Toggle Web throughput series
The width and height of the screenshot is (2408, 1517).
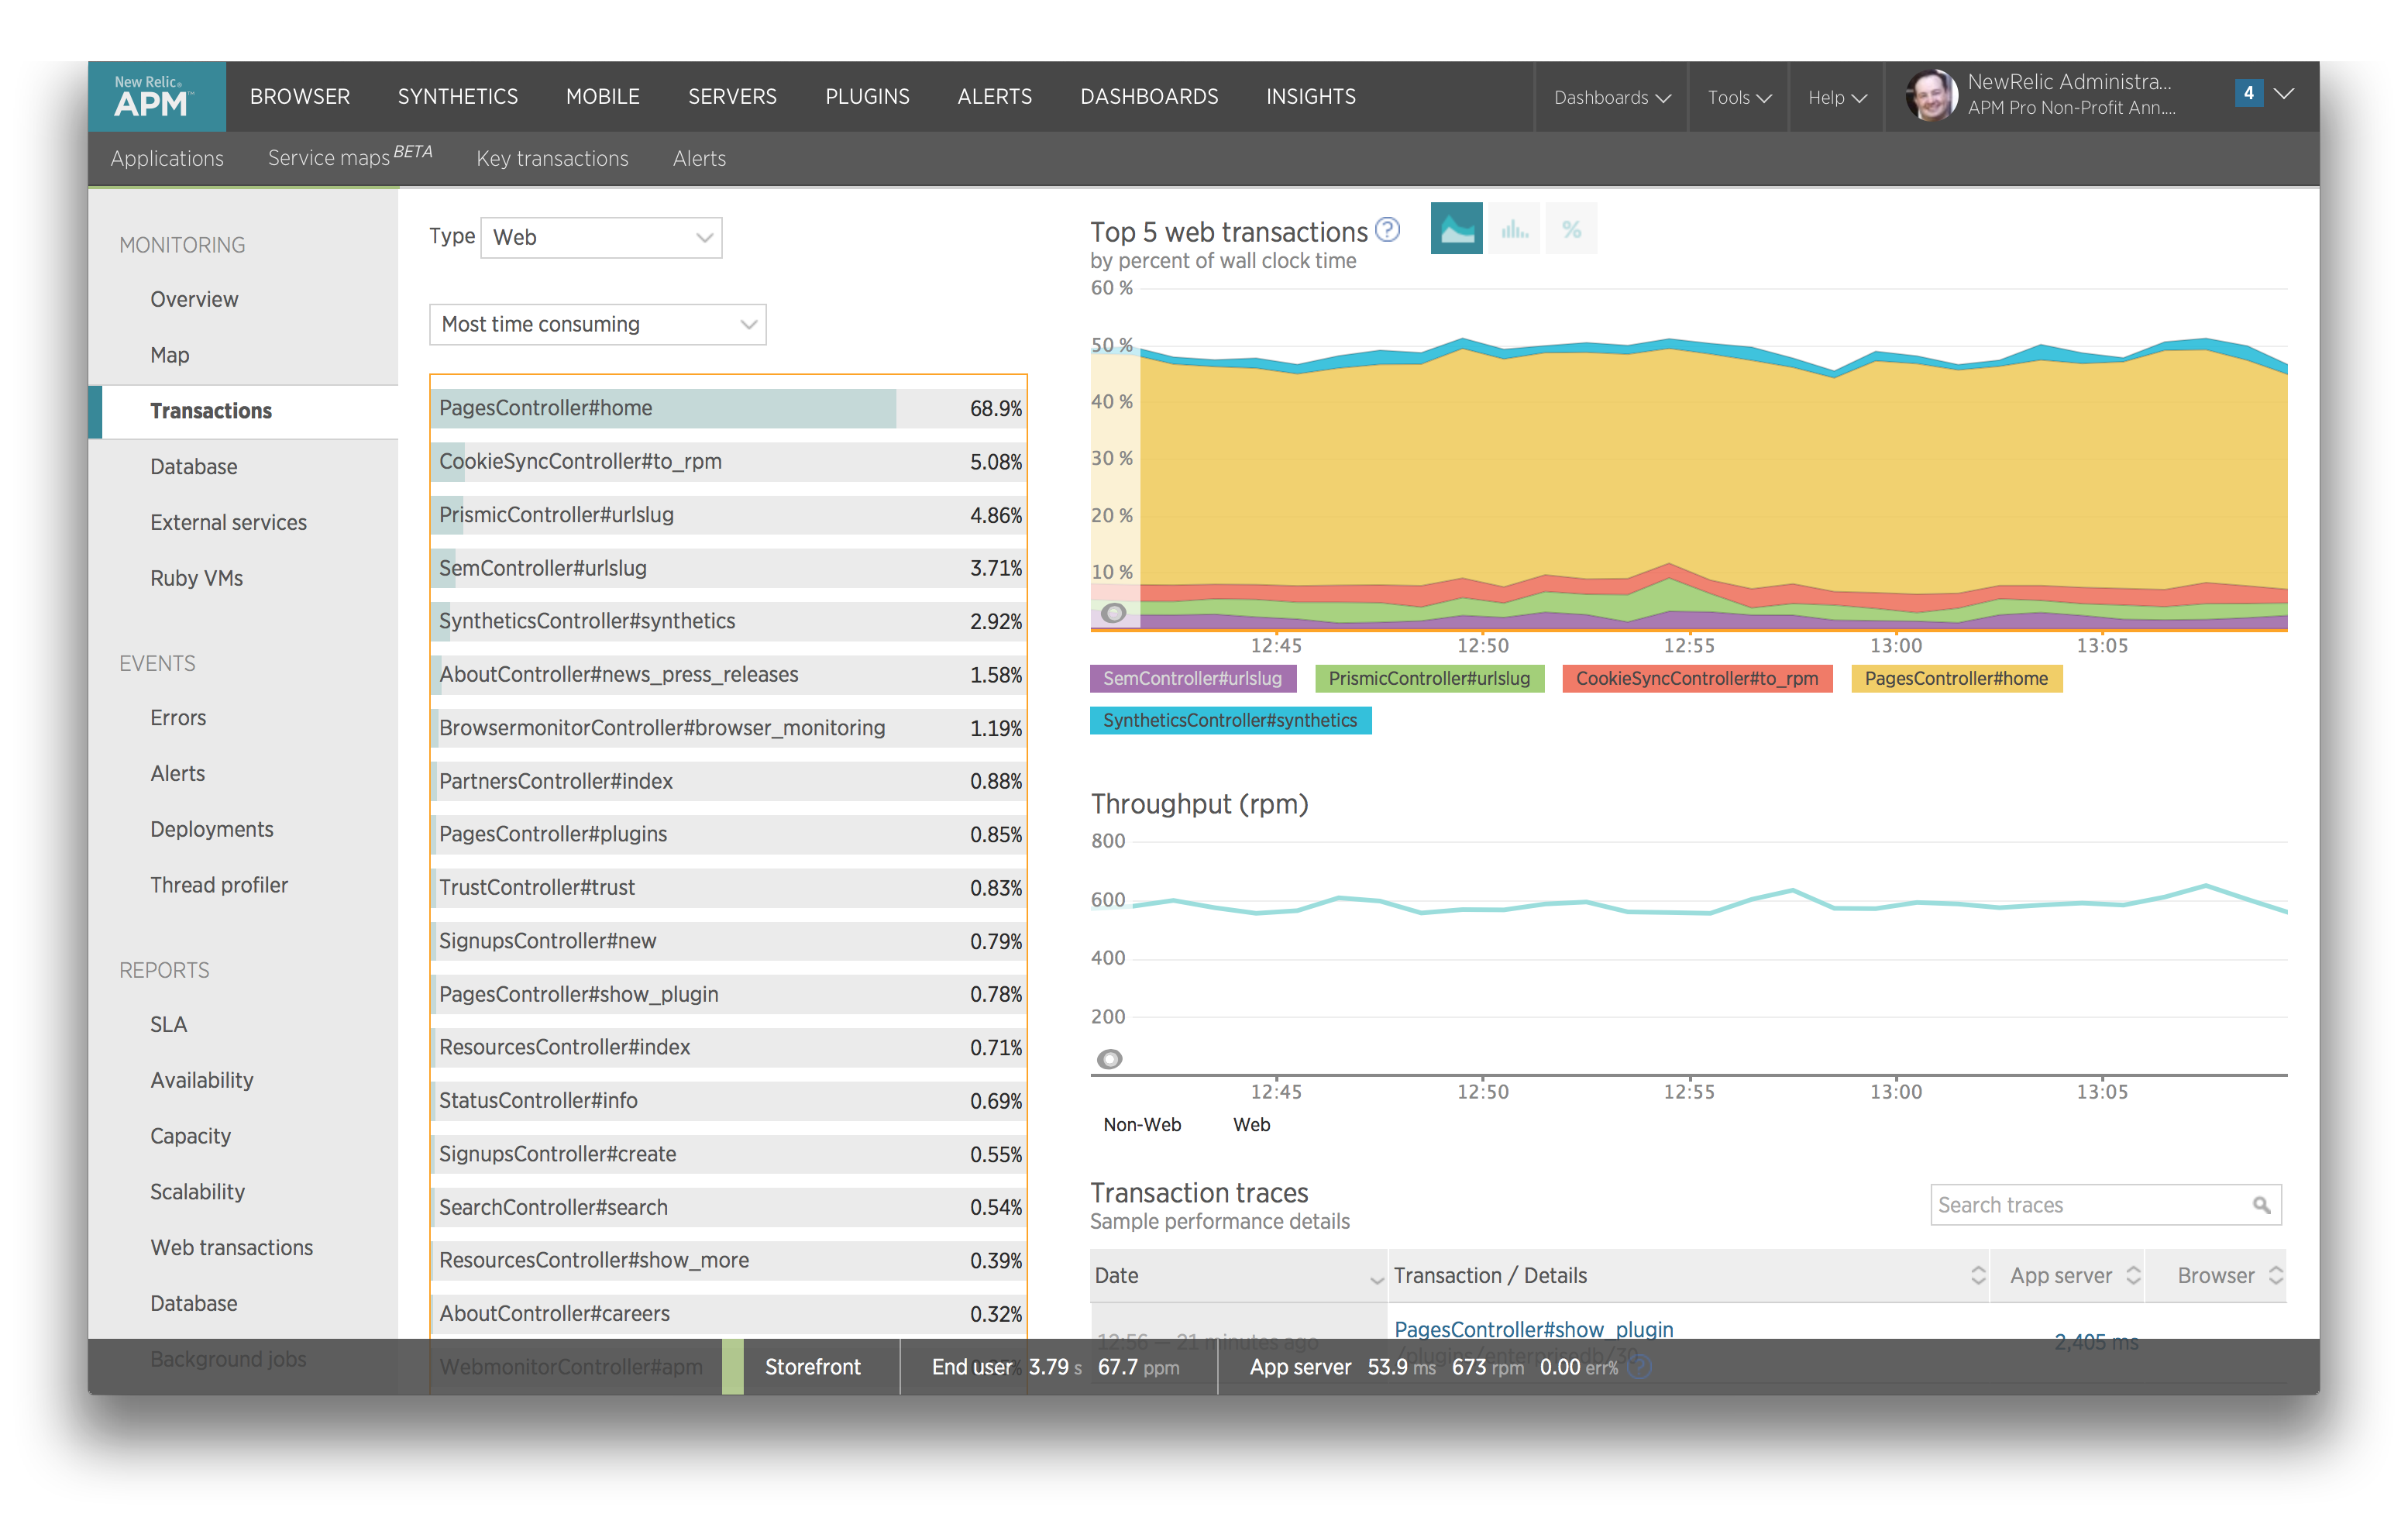point(1251,1124)
